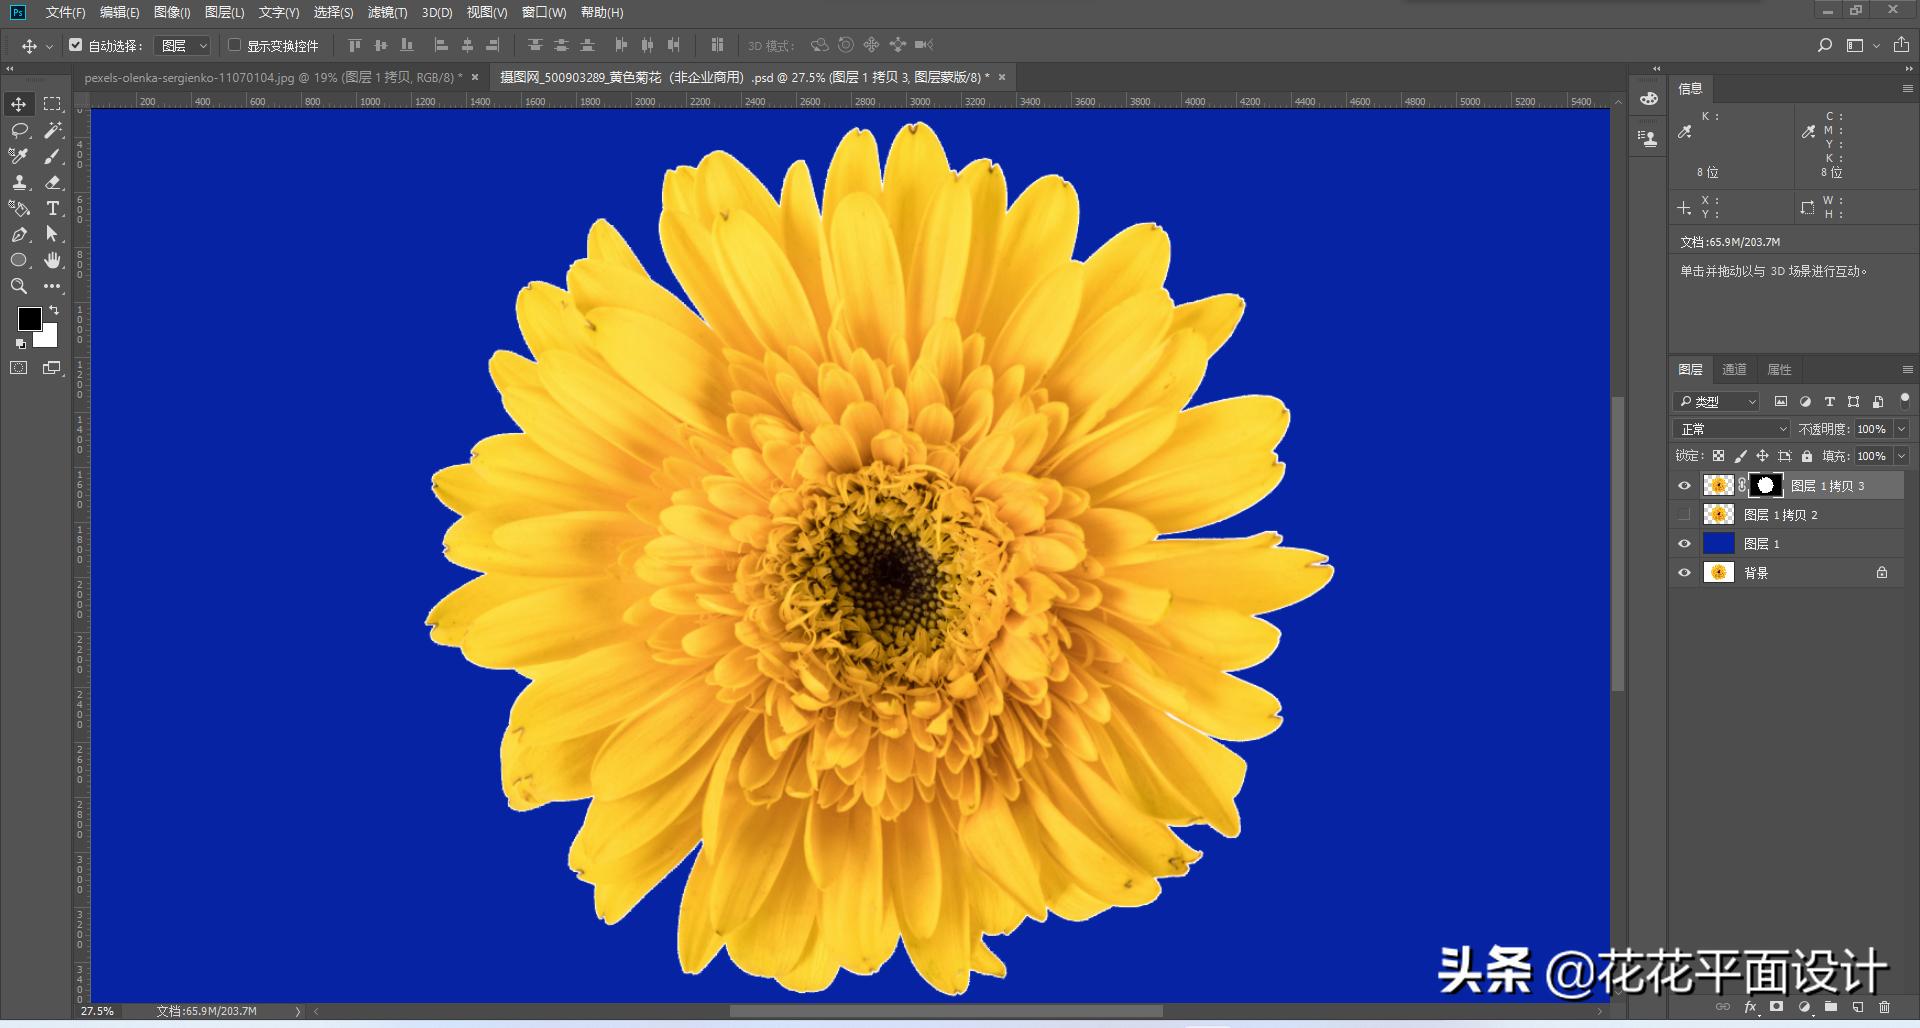Screen dimensions: 1920x1028
Task: Disable the Auto-Select checkbox
Action: 76,45
